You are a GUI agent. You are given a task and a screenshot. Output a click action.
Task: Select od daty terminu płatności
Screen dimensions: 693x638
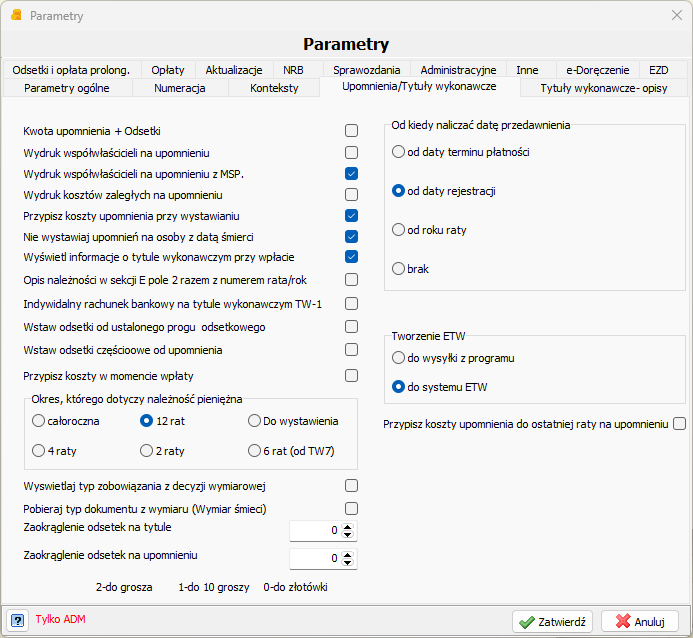coord(398,152)
